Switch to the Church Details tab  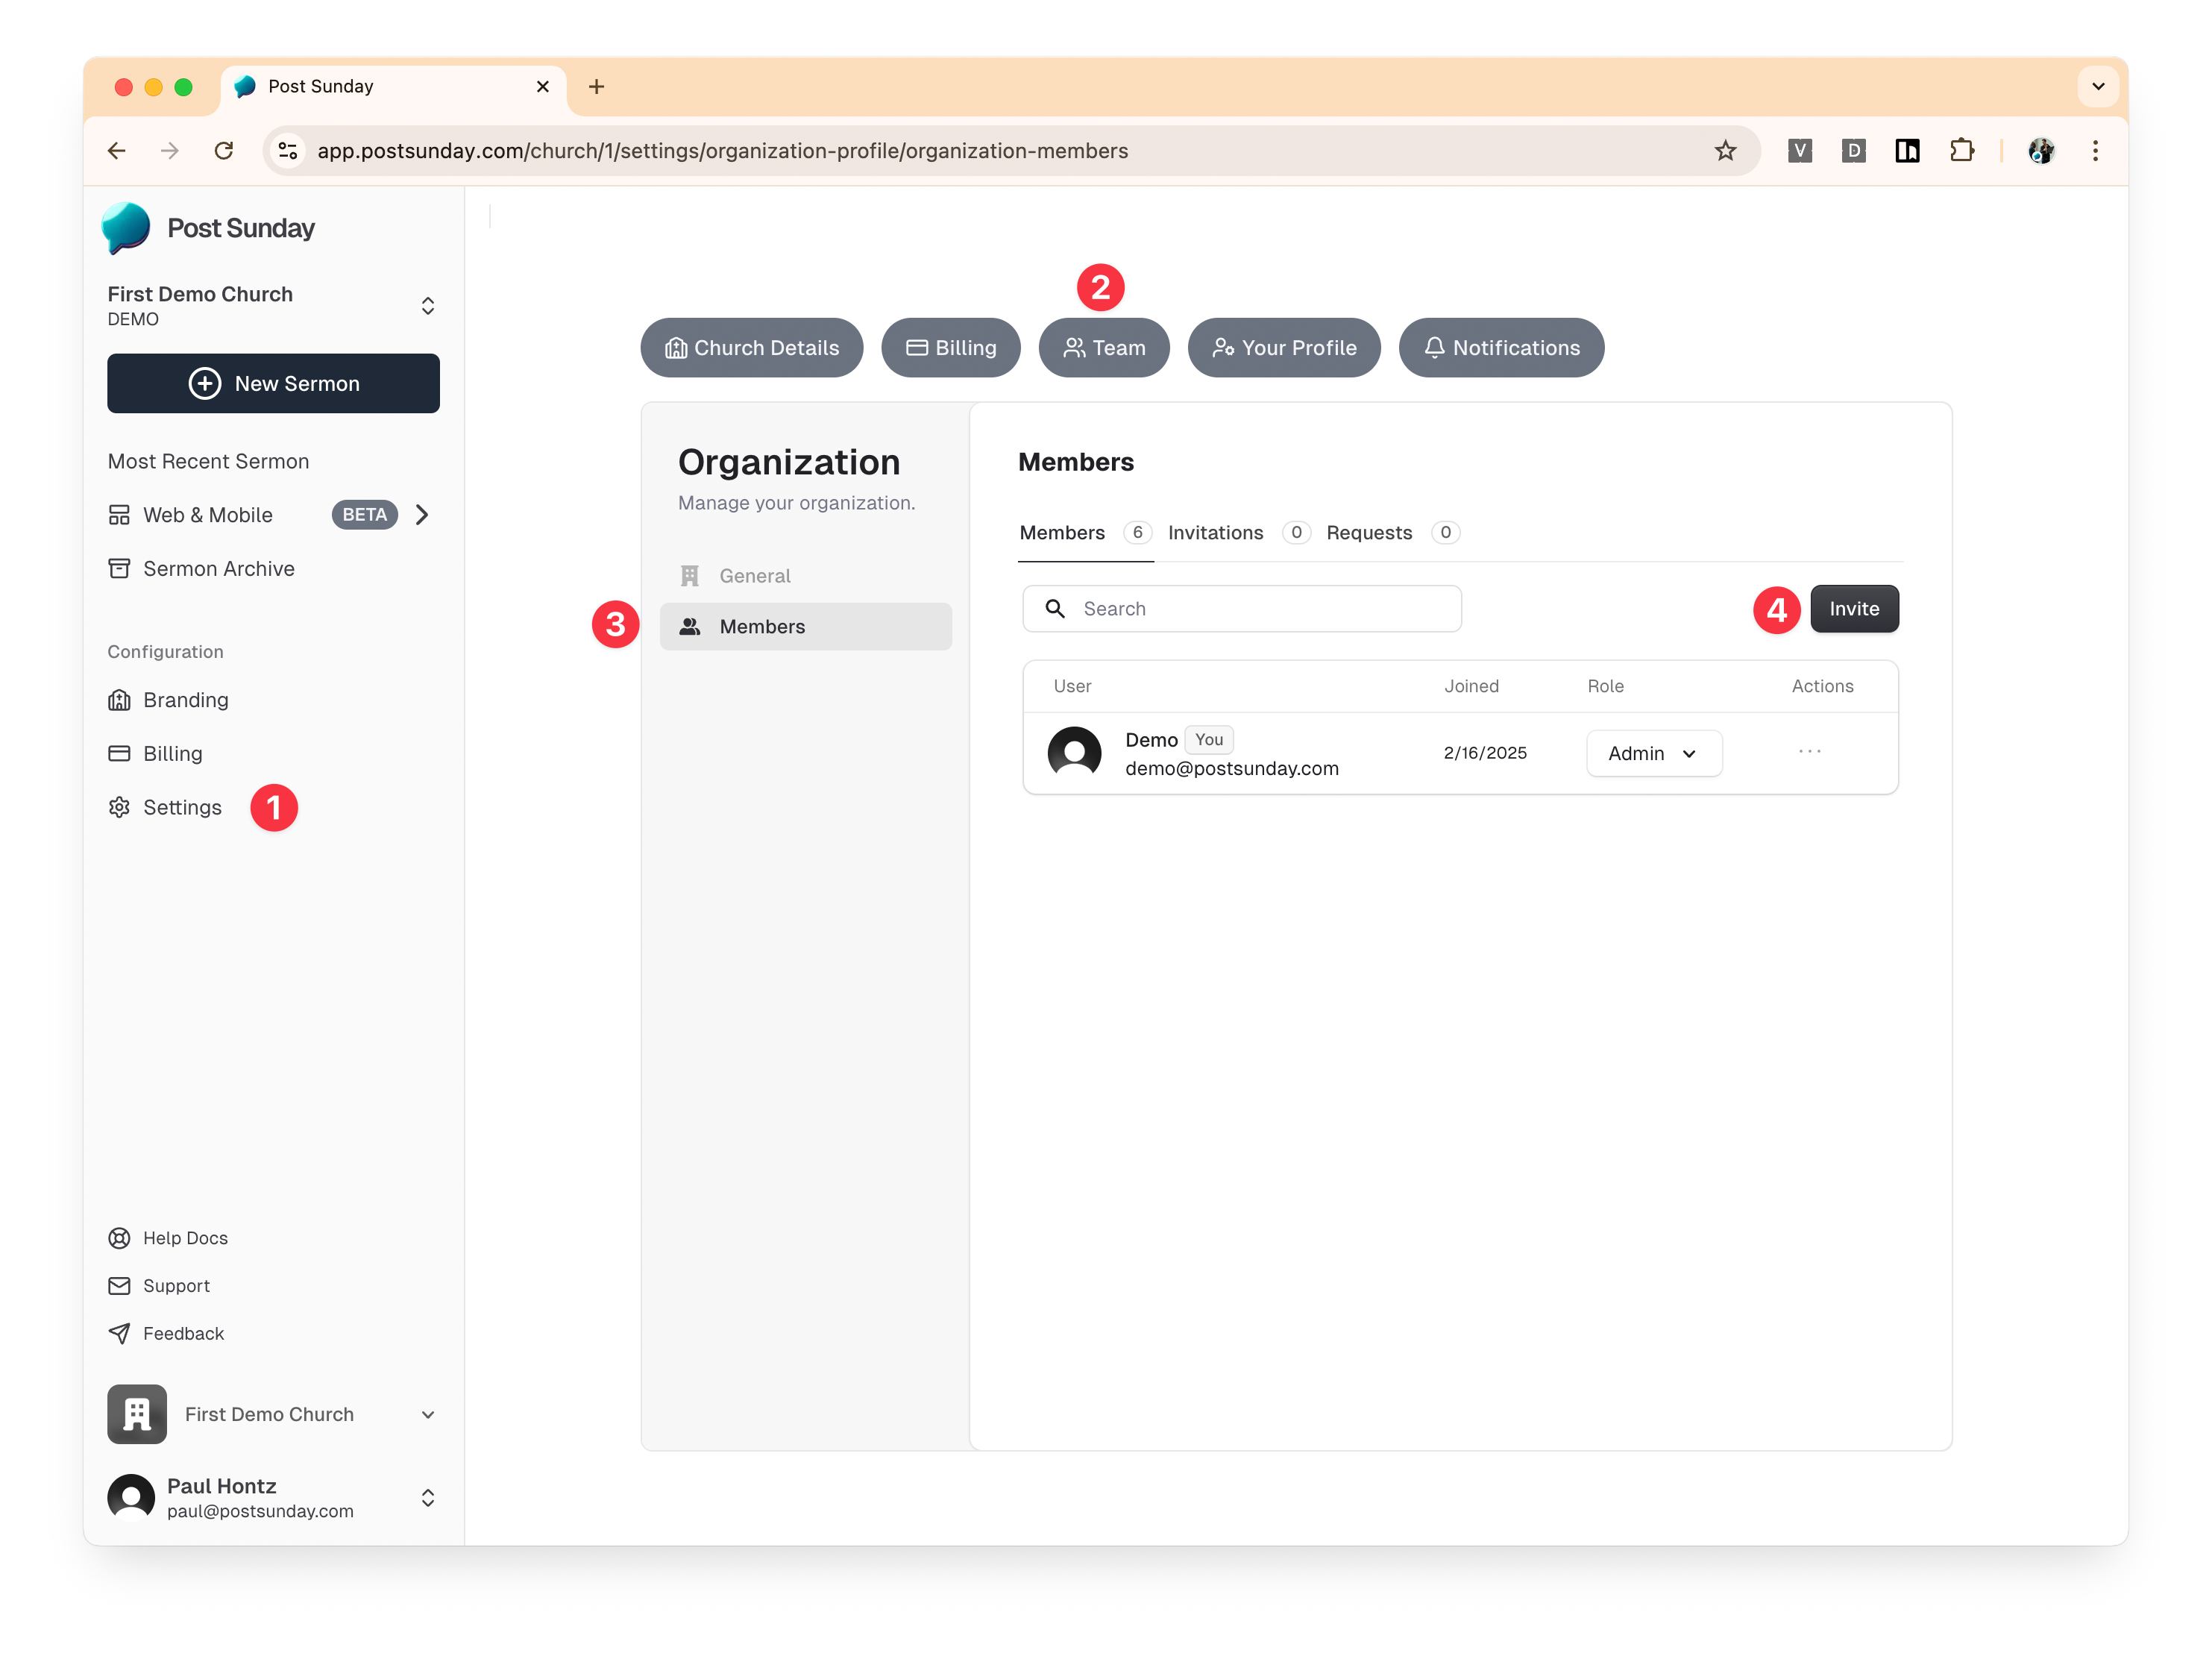(752, 348)
